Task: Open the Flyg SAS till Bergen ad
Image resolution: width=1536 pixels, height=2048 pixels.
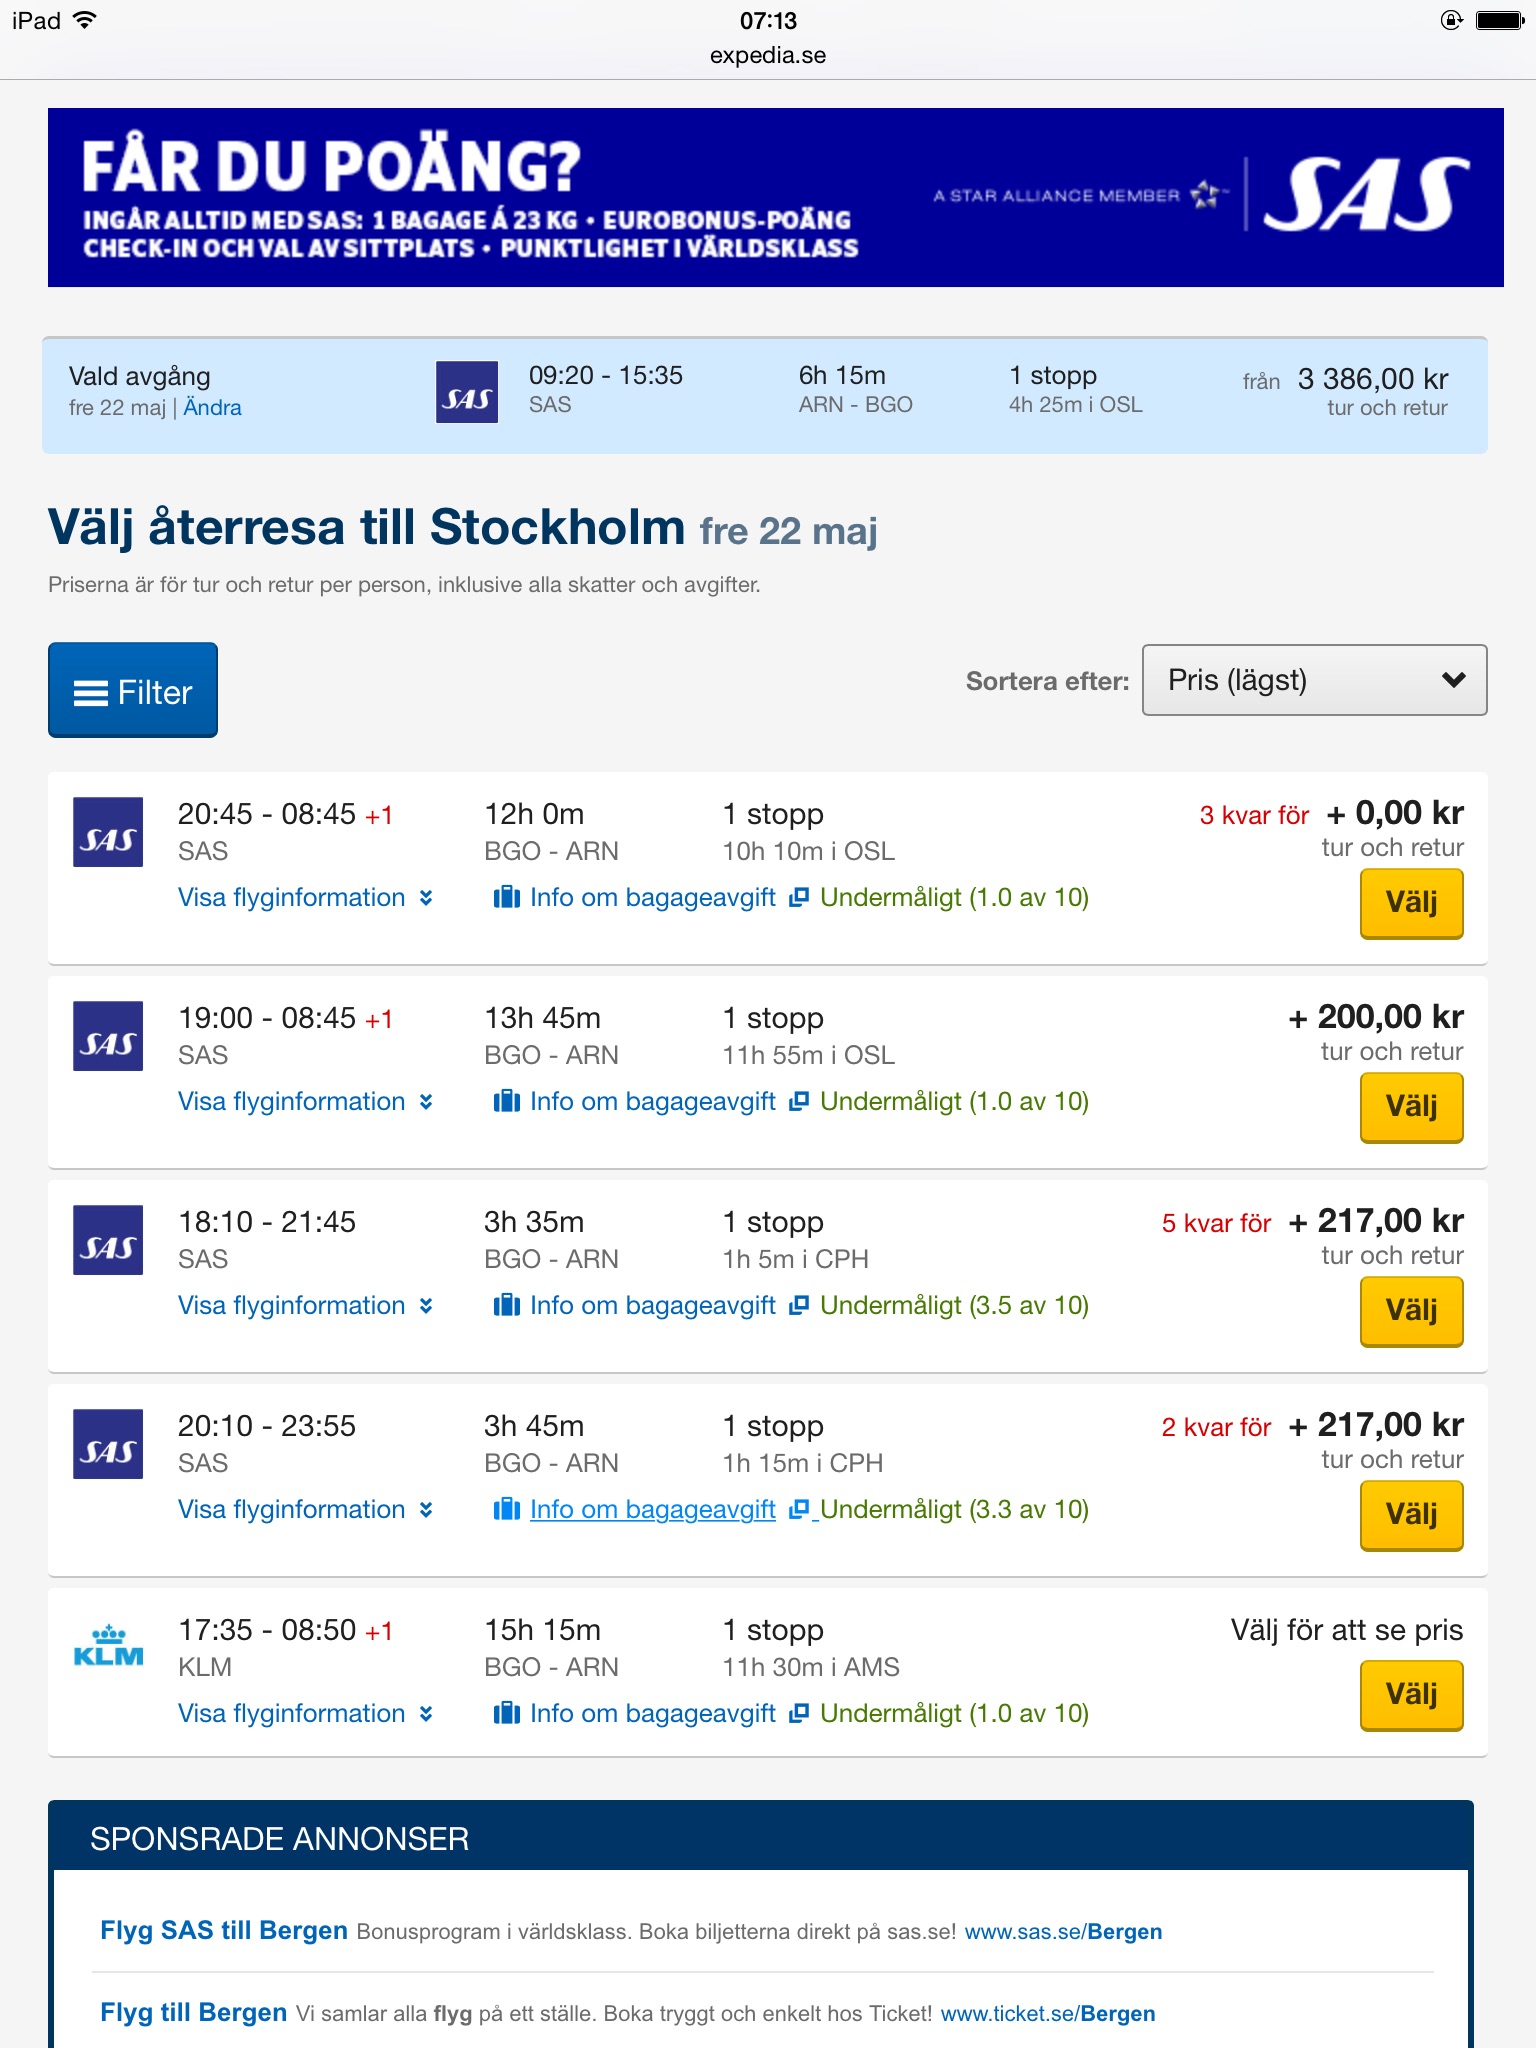Action: [224, 1930]
